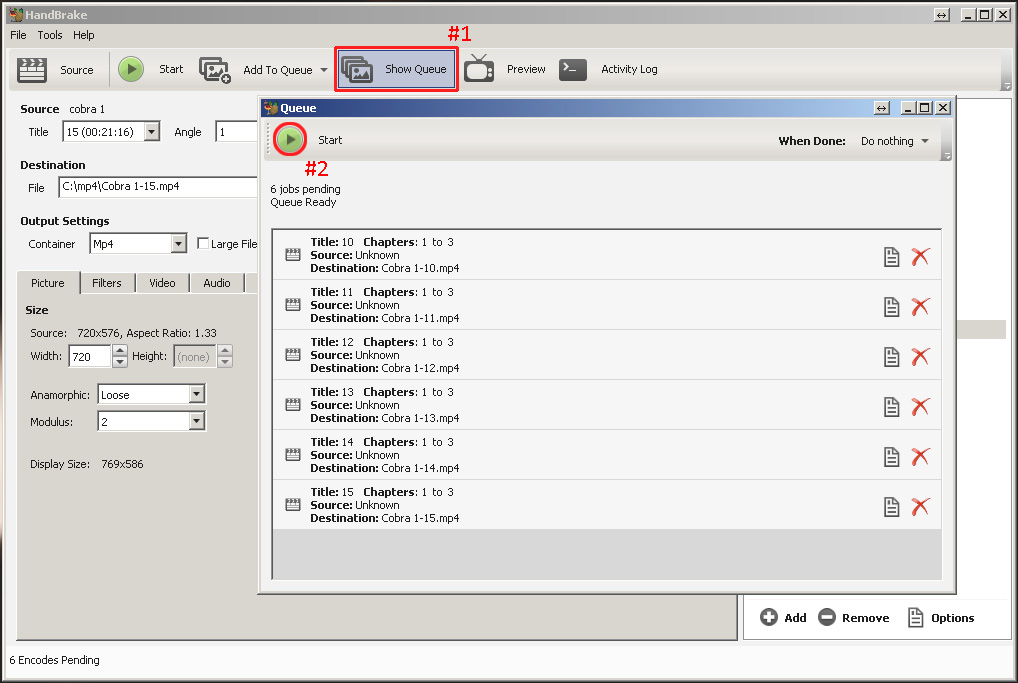
Task: Open the Modulus dropdown
Action: click(x=197, y=421)
